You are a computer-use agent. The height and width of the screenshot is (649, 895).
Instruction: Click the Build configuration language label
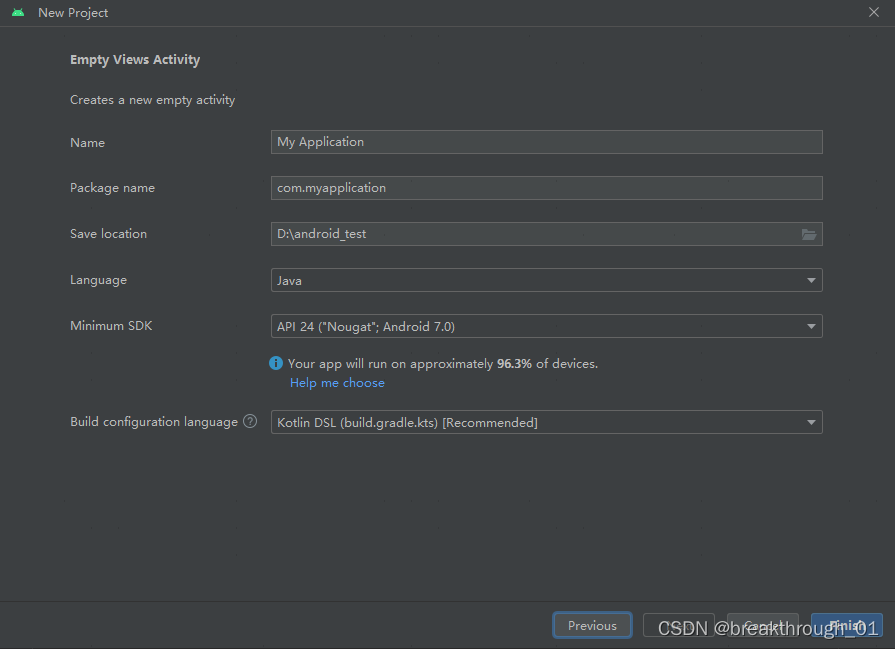154,422
